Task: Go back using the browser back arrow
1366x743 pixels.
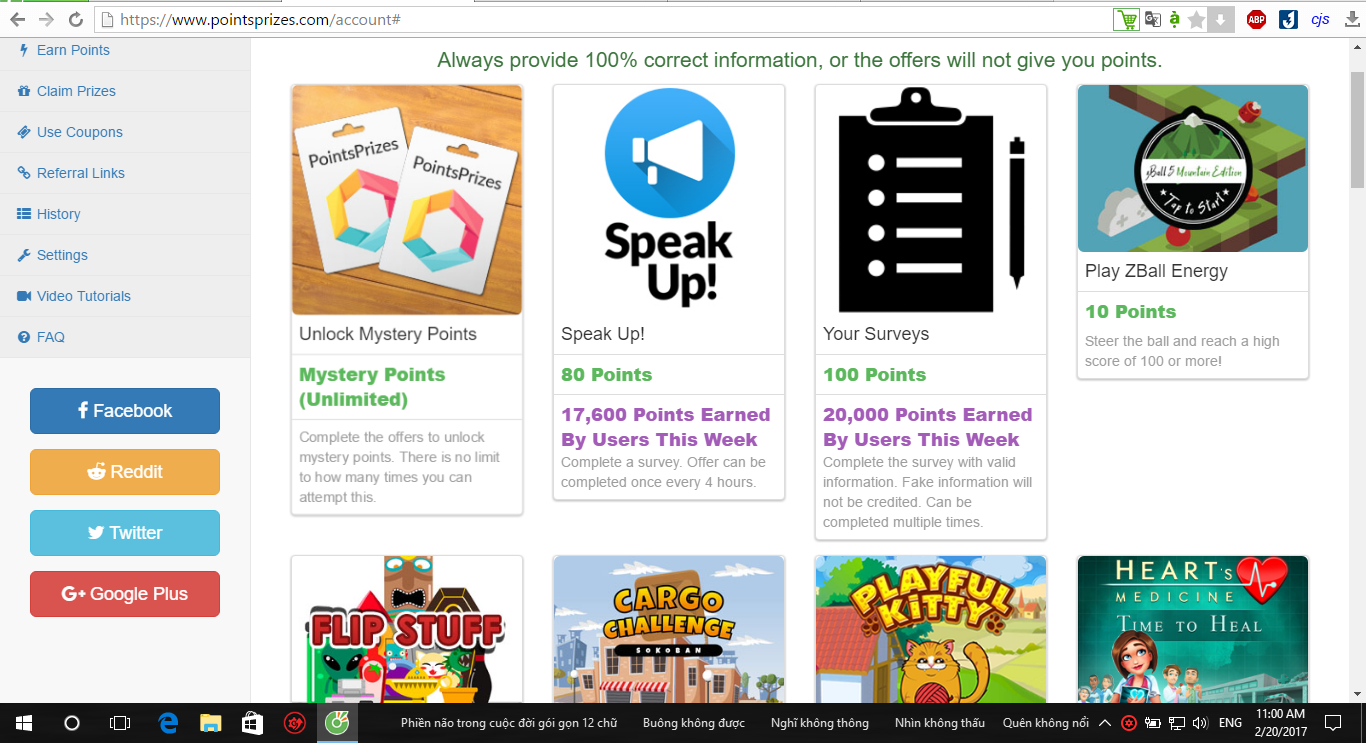Action: tap(17, 19)
